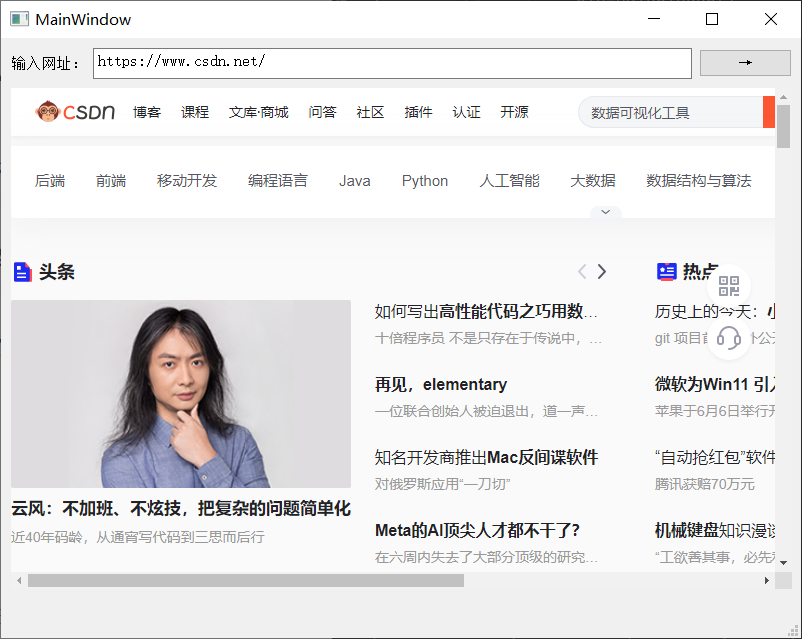Click the 数据可视化工具 search box
This screenshot has height=639, width=802.
pos(670,112)
